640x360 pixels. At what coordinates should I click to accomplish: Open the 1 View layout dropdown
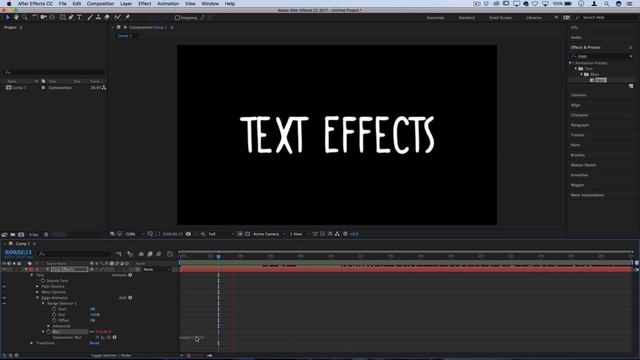tap(299, 234)
